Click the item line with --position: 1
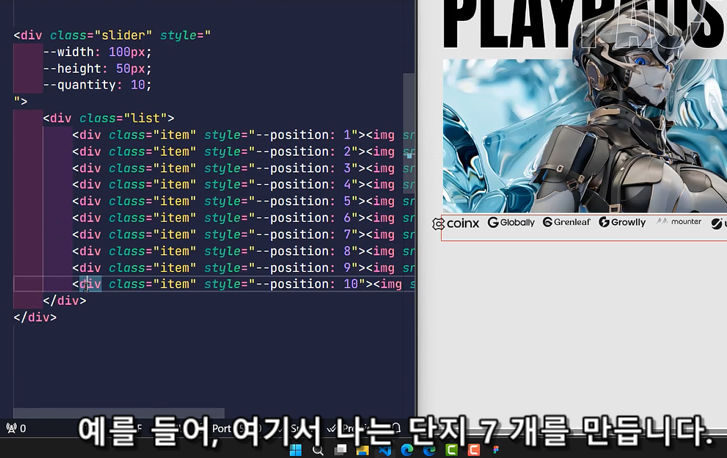Image resolution: width=727 pixels, height=458 pixels. point(243,135)
